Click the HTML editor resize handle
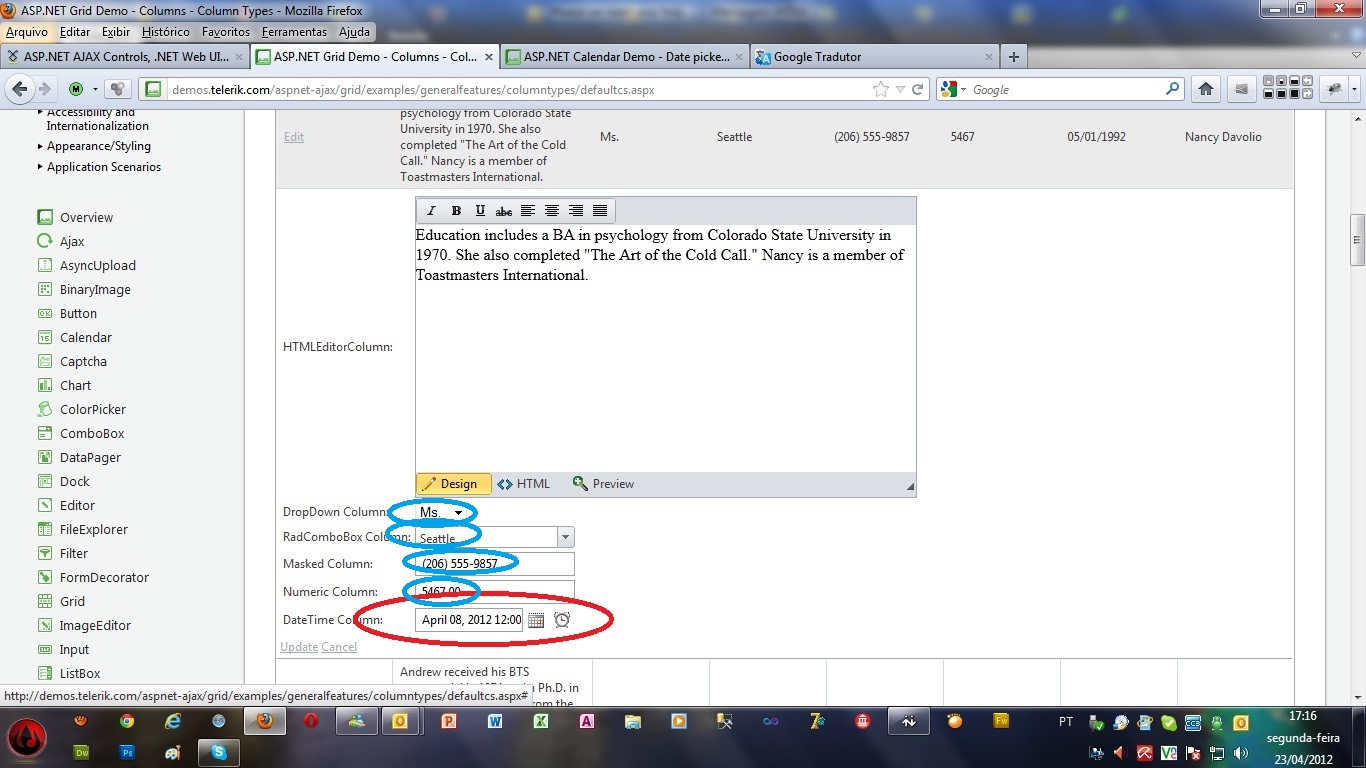 tap(910, 487)
